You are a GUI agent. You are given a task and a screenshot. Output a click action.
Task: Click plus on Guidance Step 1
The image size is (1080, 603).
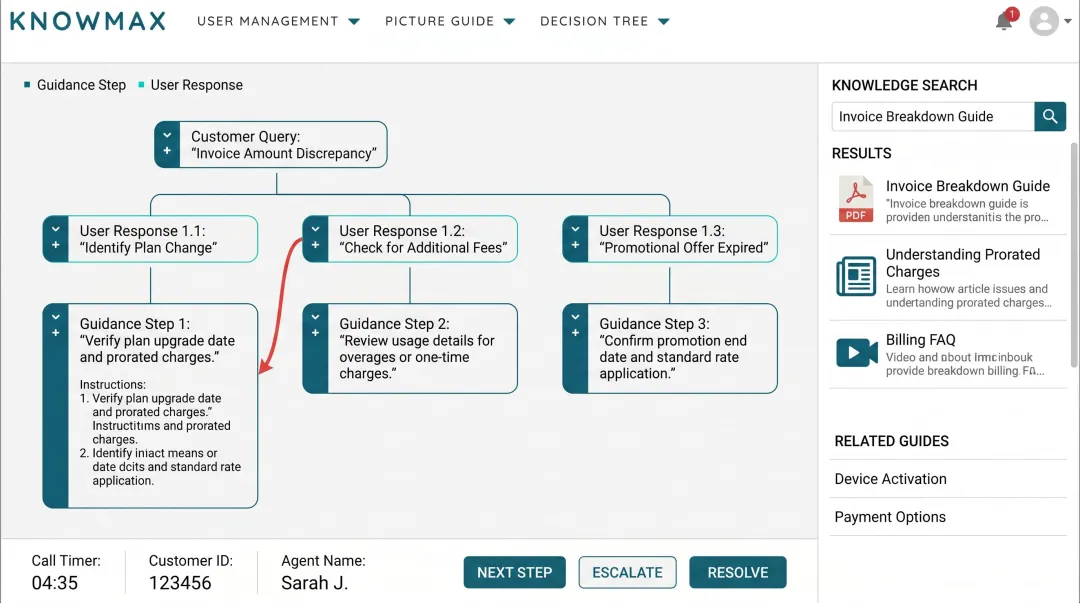[x=55, y=333]
